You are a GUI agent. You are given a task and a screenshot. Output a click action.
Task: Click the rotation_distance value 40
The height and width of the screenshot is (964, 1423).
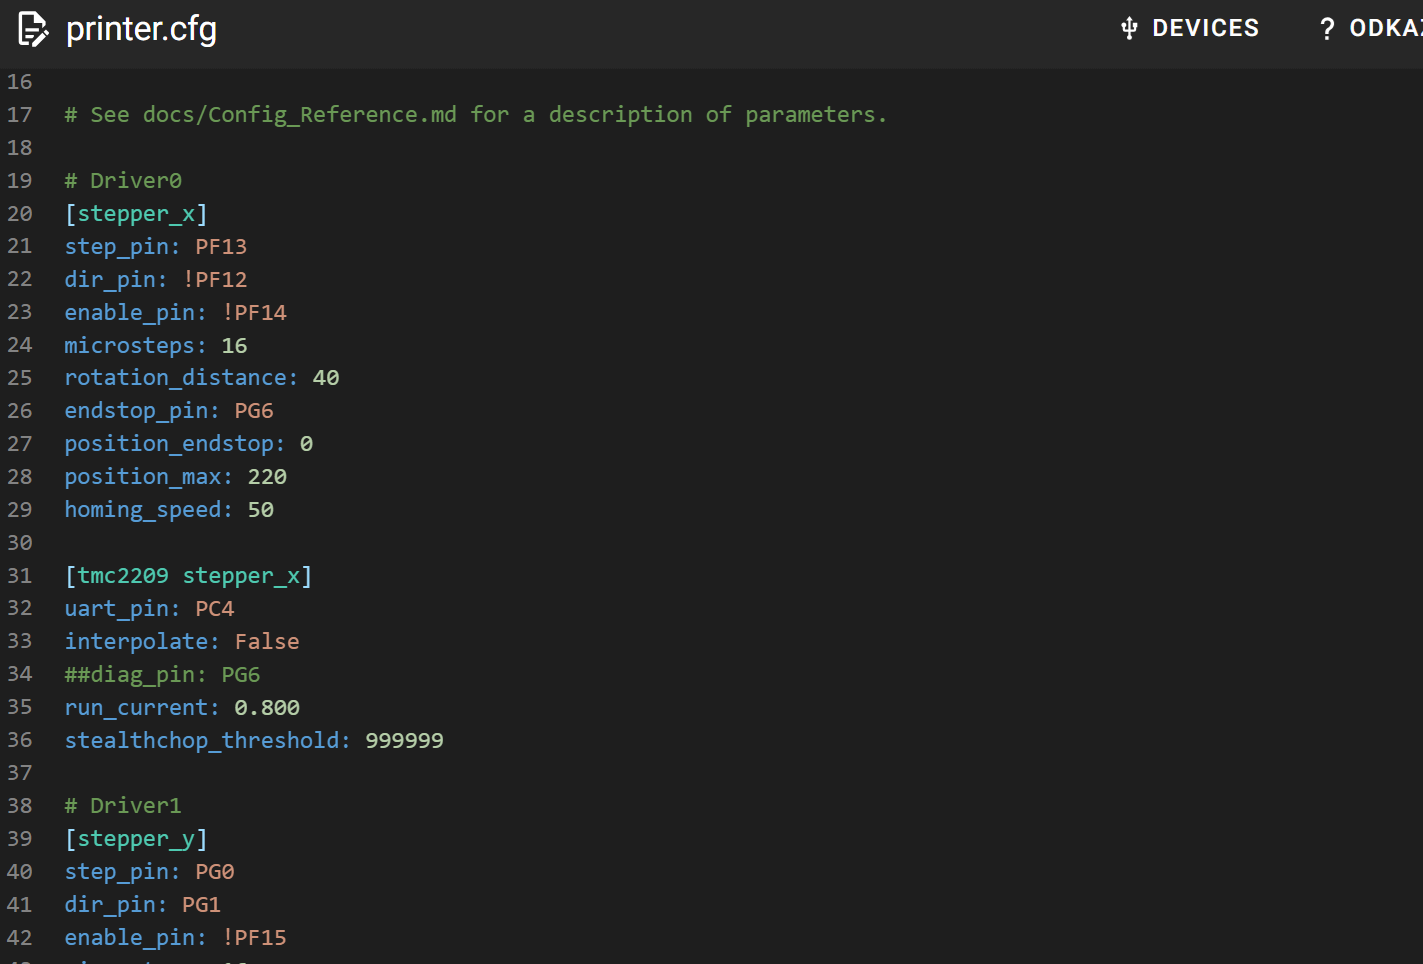tap(326, 378)
